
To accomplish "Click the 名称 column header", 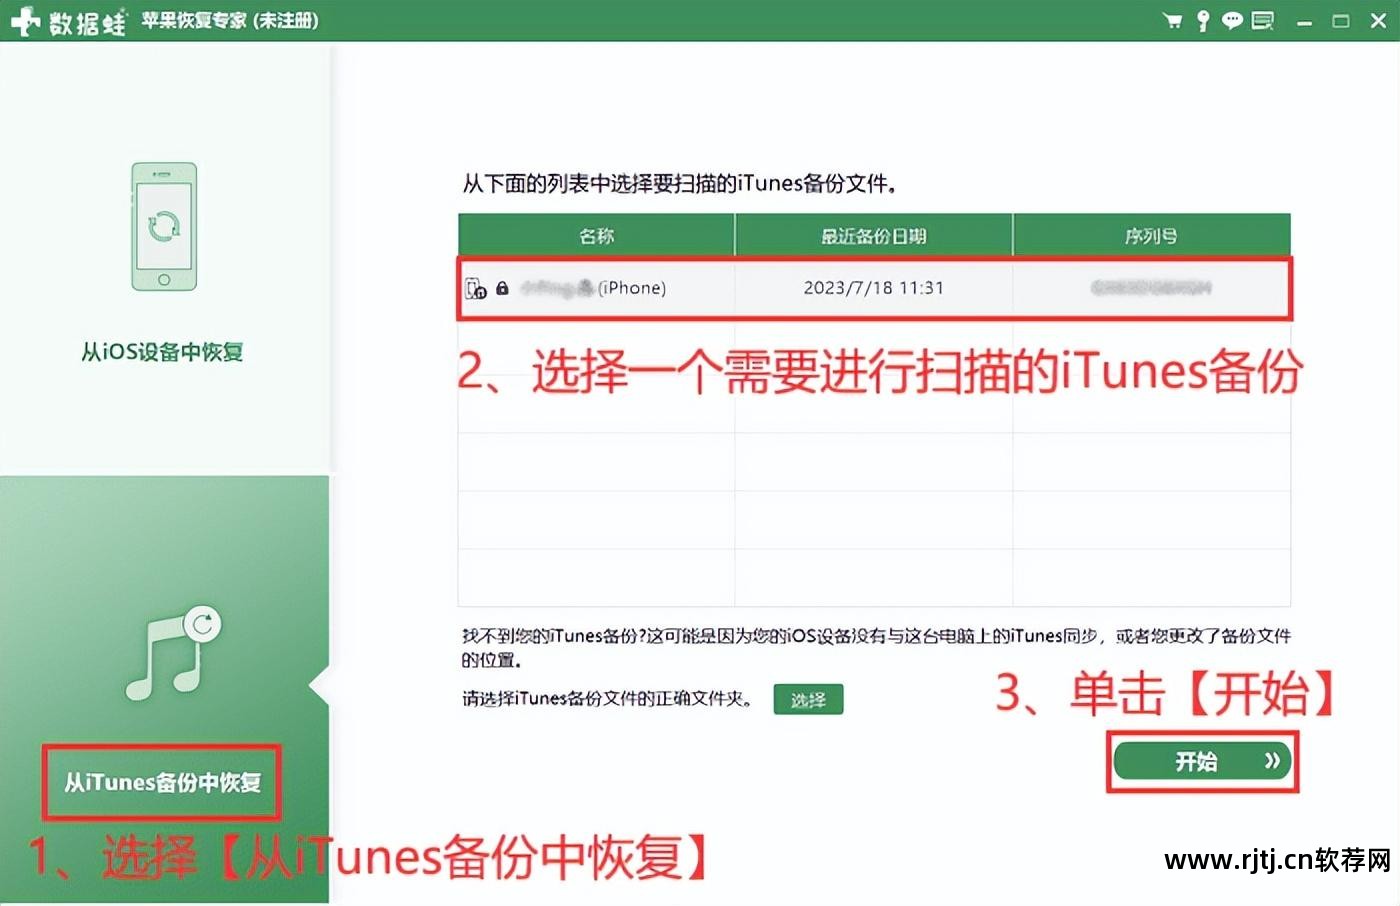I will click(596, 236).
